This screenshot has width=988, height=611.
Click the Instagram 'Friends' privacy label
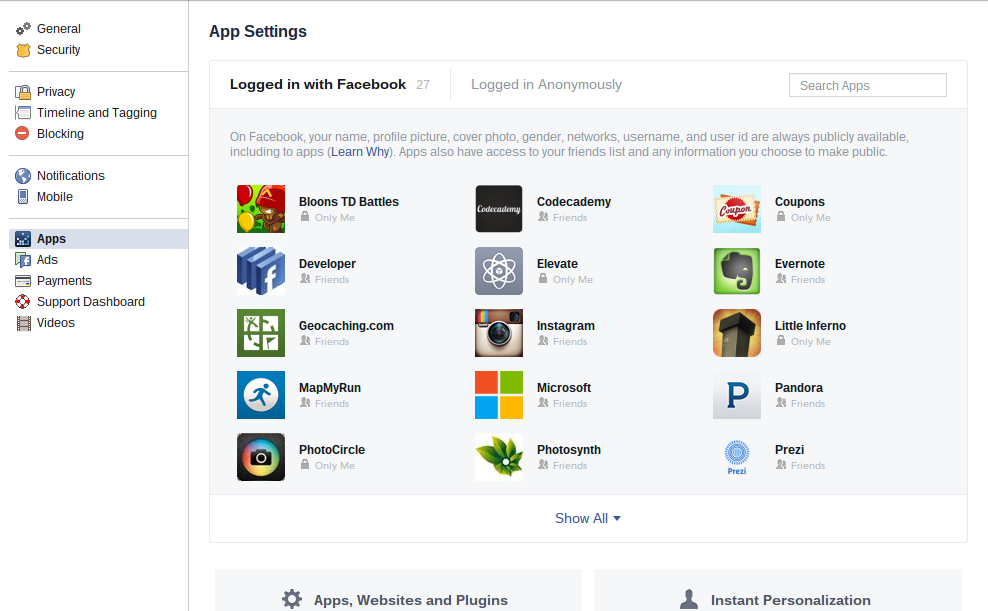[570, 341]
